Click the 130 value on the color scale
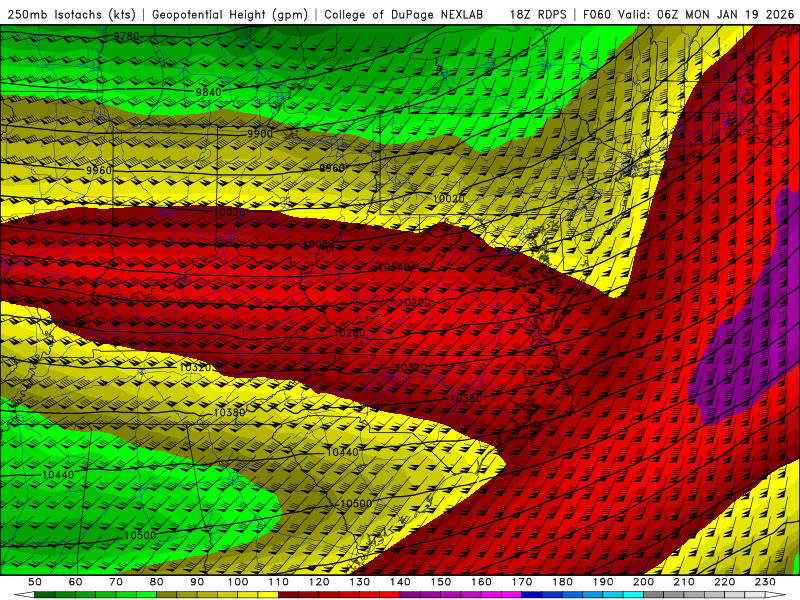 (x=360, y=582)
